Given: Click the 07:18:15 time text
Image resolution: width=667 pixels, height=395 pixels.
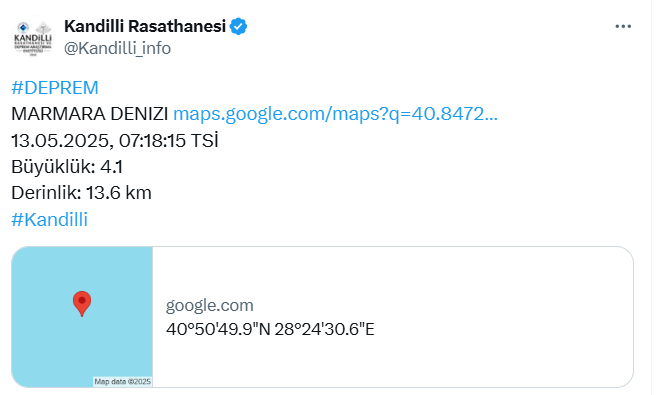Looking at the screenshot, I should (x=152, y=141).
